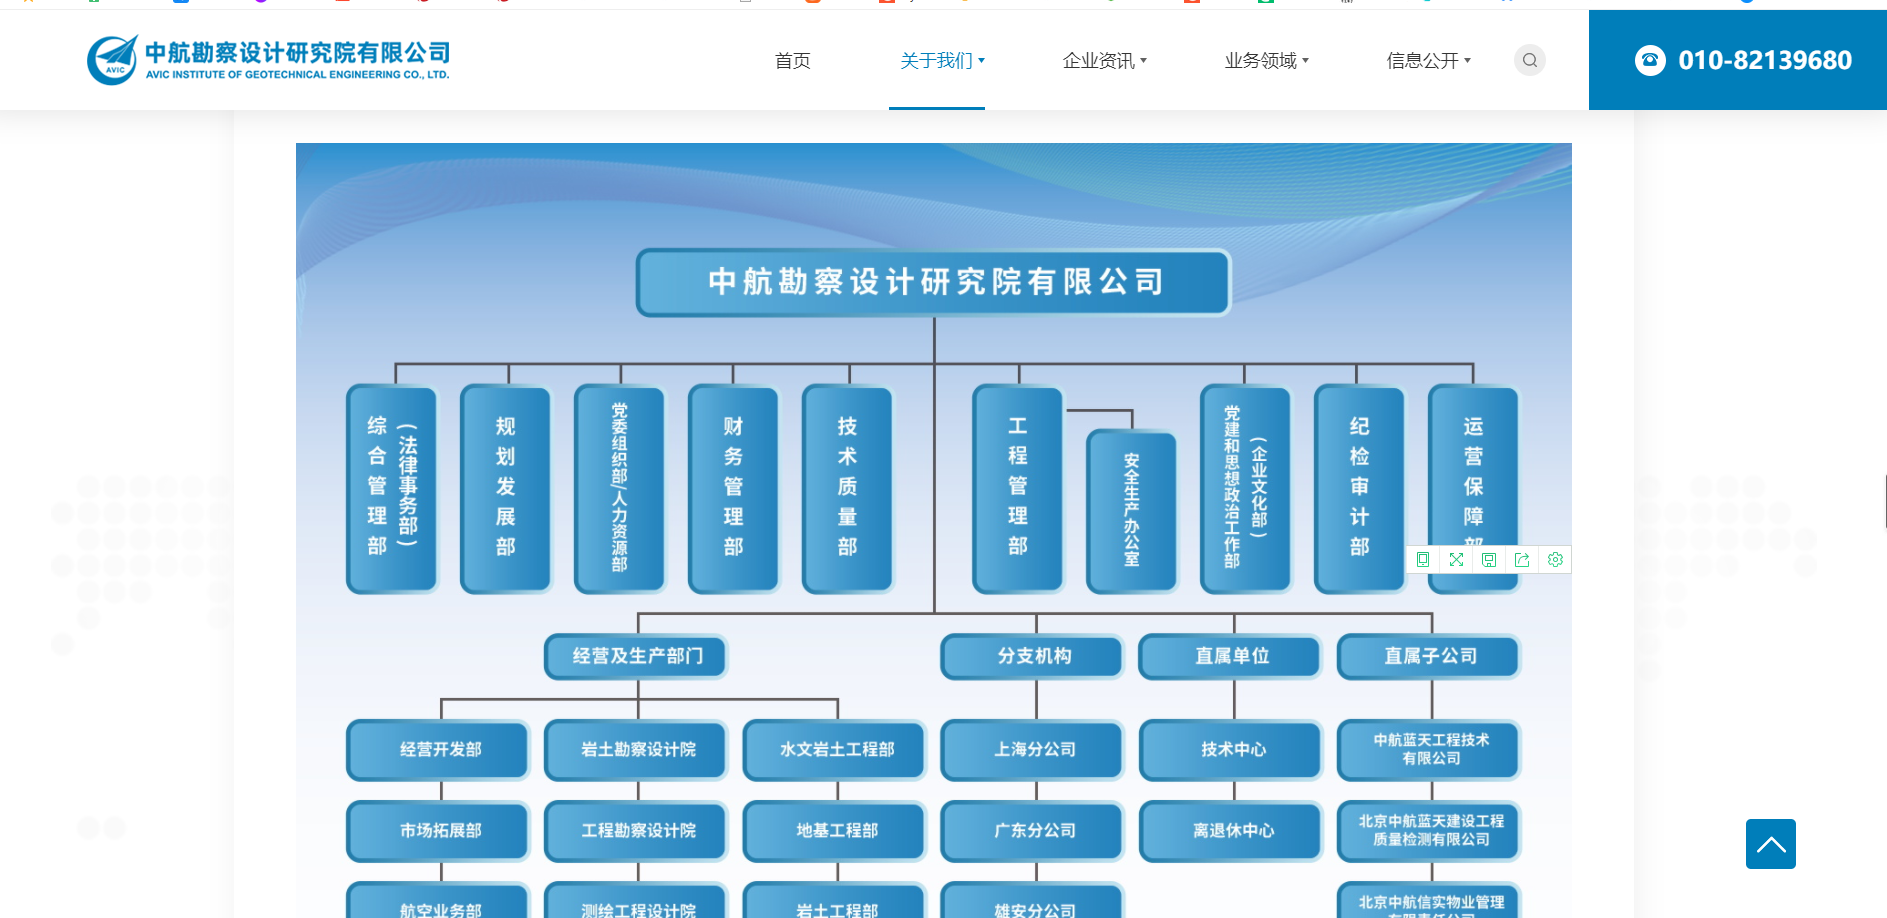Click the 技术中心 box
The height and width of the screenshot is (918, 1887).
pos(1232,750)
